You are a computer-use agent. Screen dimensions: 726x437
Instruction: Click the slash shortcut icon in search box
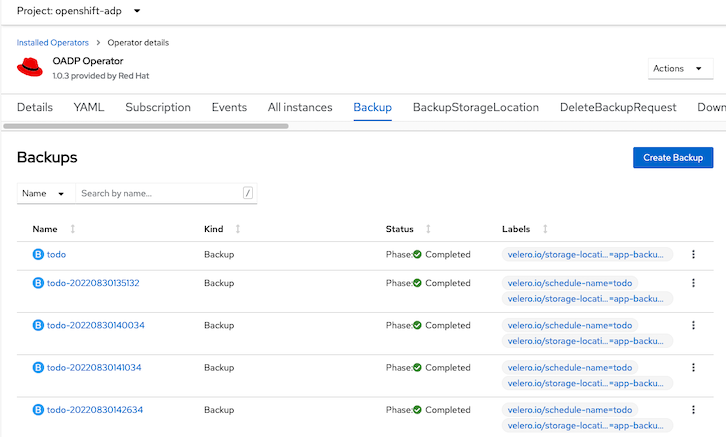(x=248, y=193)
